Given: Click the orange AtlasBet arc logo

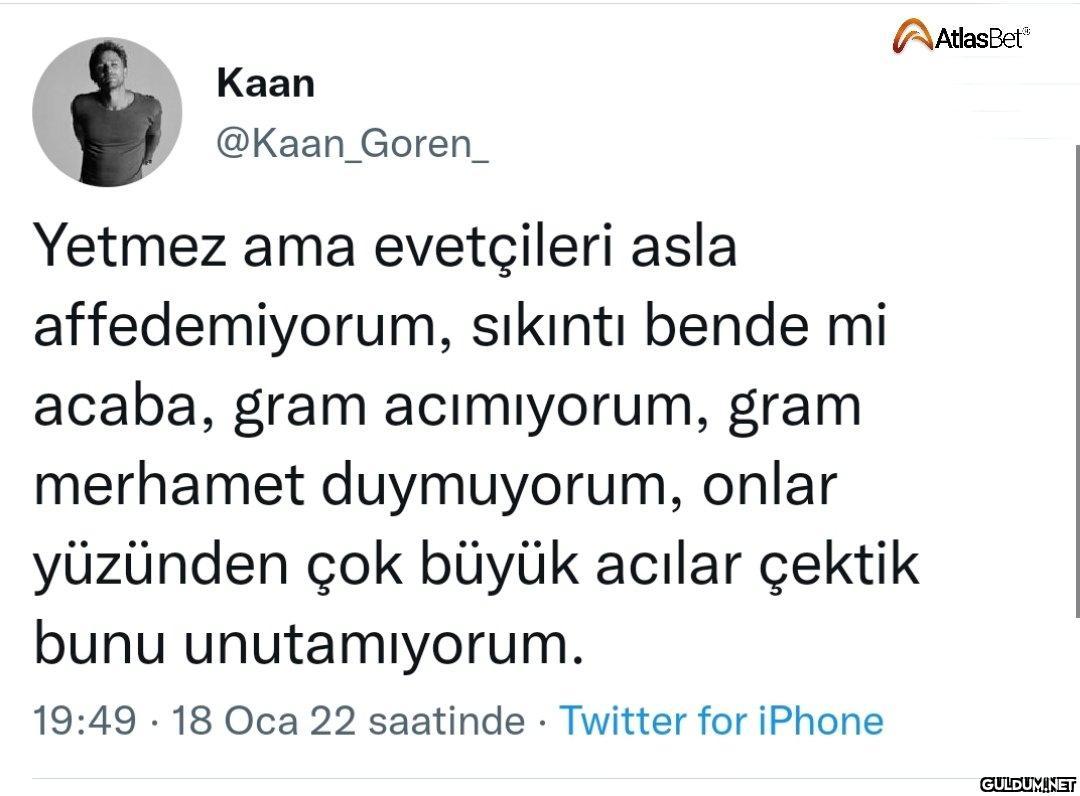Looking at the screenshot, I should pyautogui.click(x=911, y=37).
